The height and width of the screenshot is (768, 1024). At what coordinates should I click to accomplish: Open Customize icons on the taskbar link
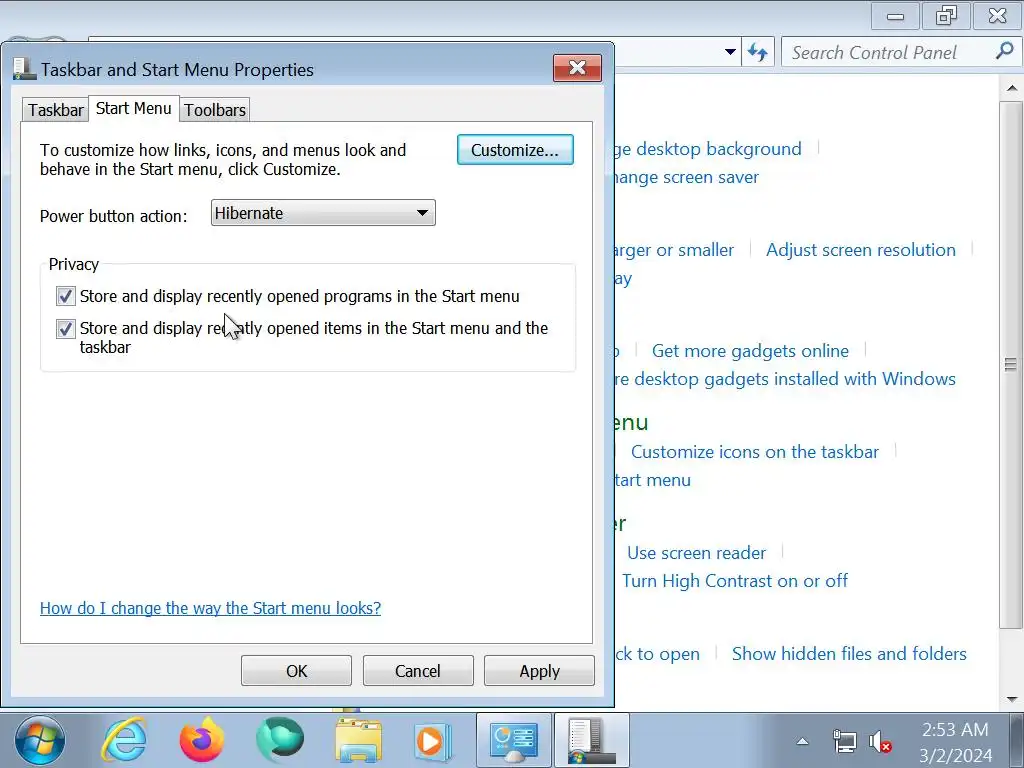point(755,451)
